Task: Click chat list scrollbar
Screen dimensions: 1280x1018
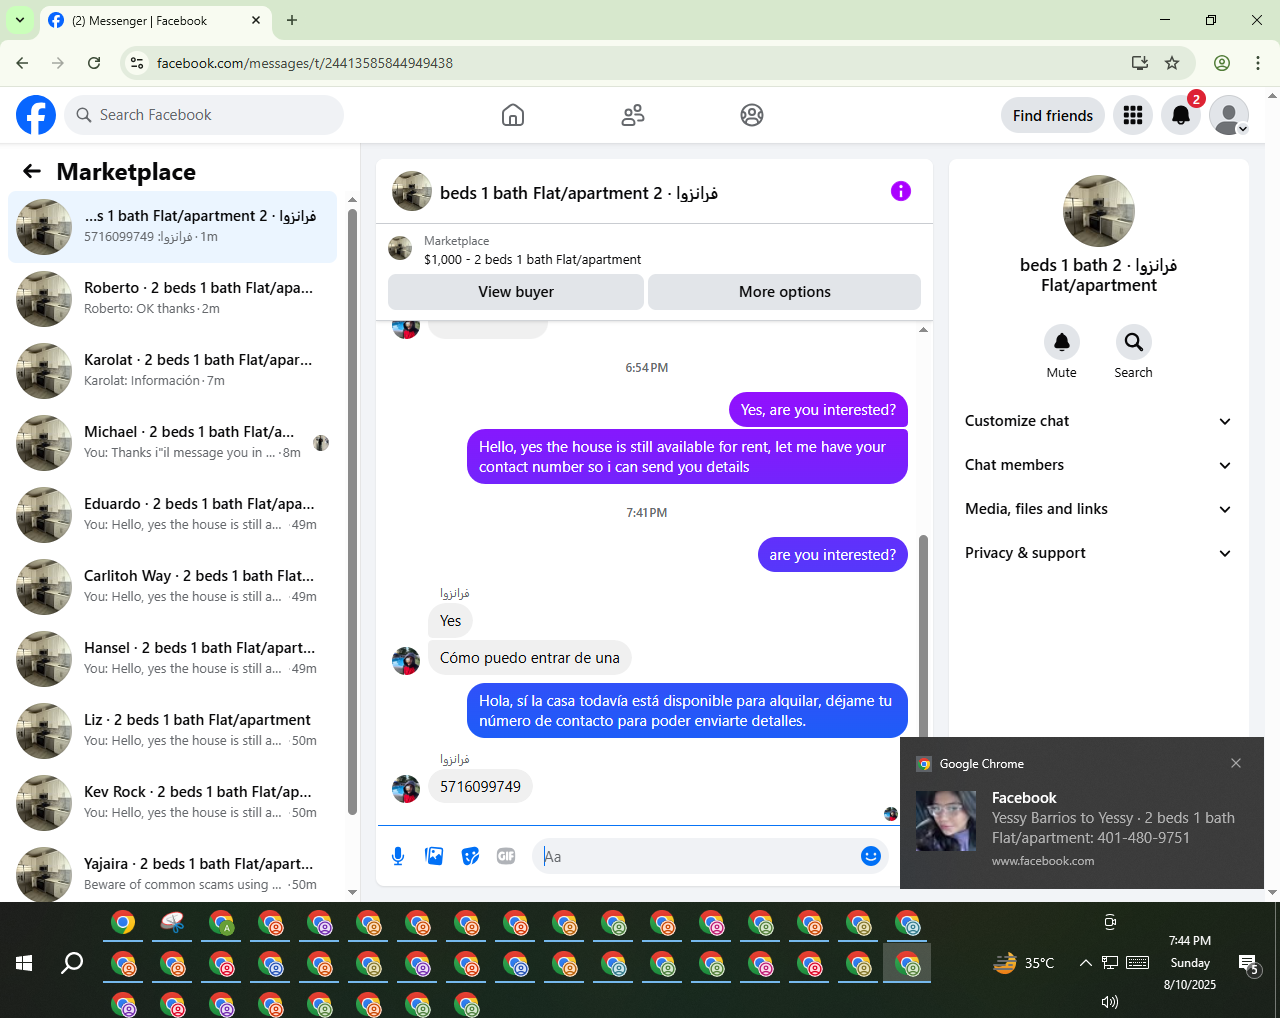Action: coord(352,510)
